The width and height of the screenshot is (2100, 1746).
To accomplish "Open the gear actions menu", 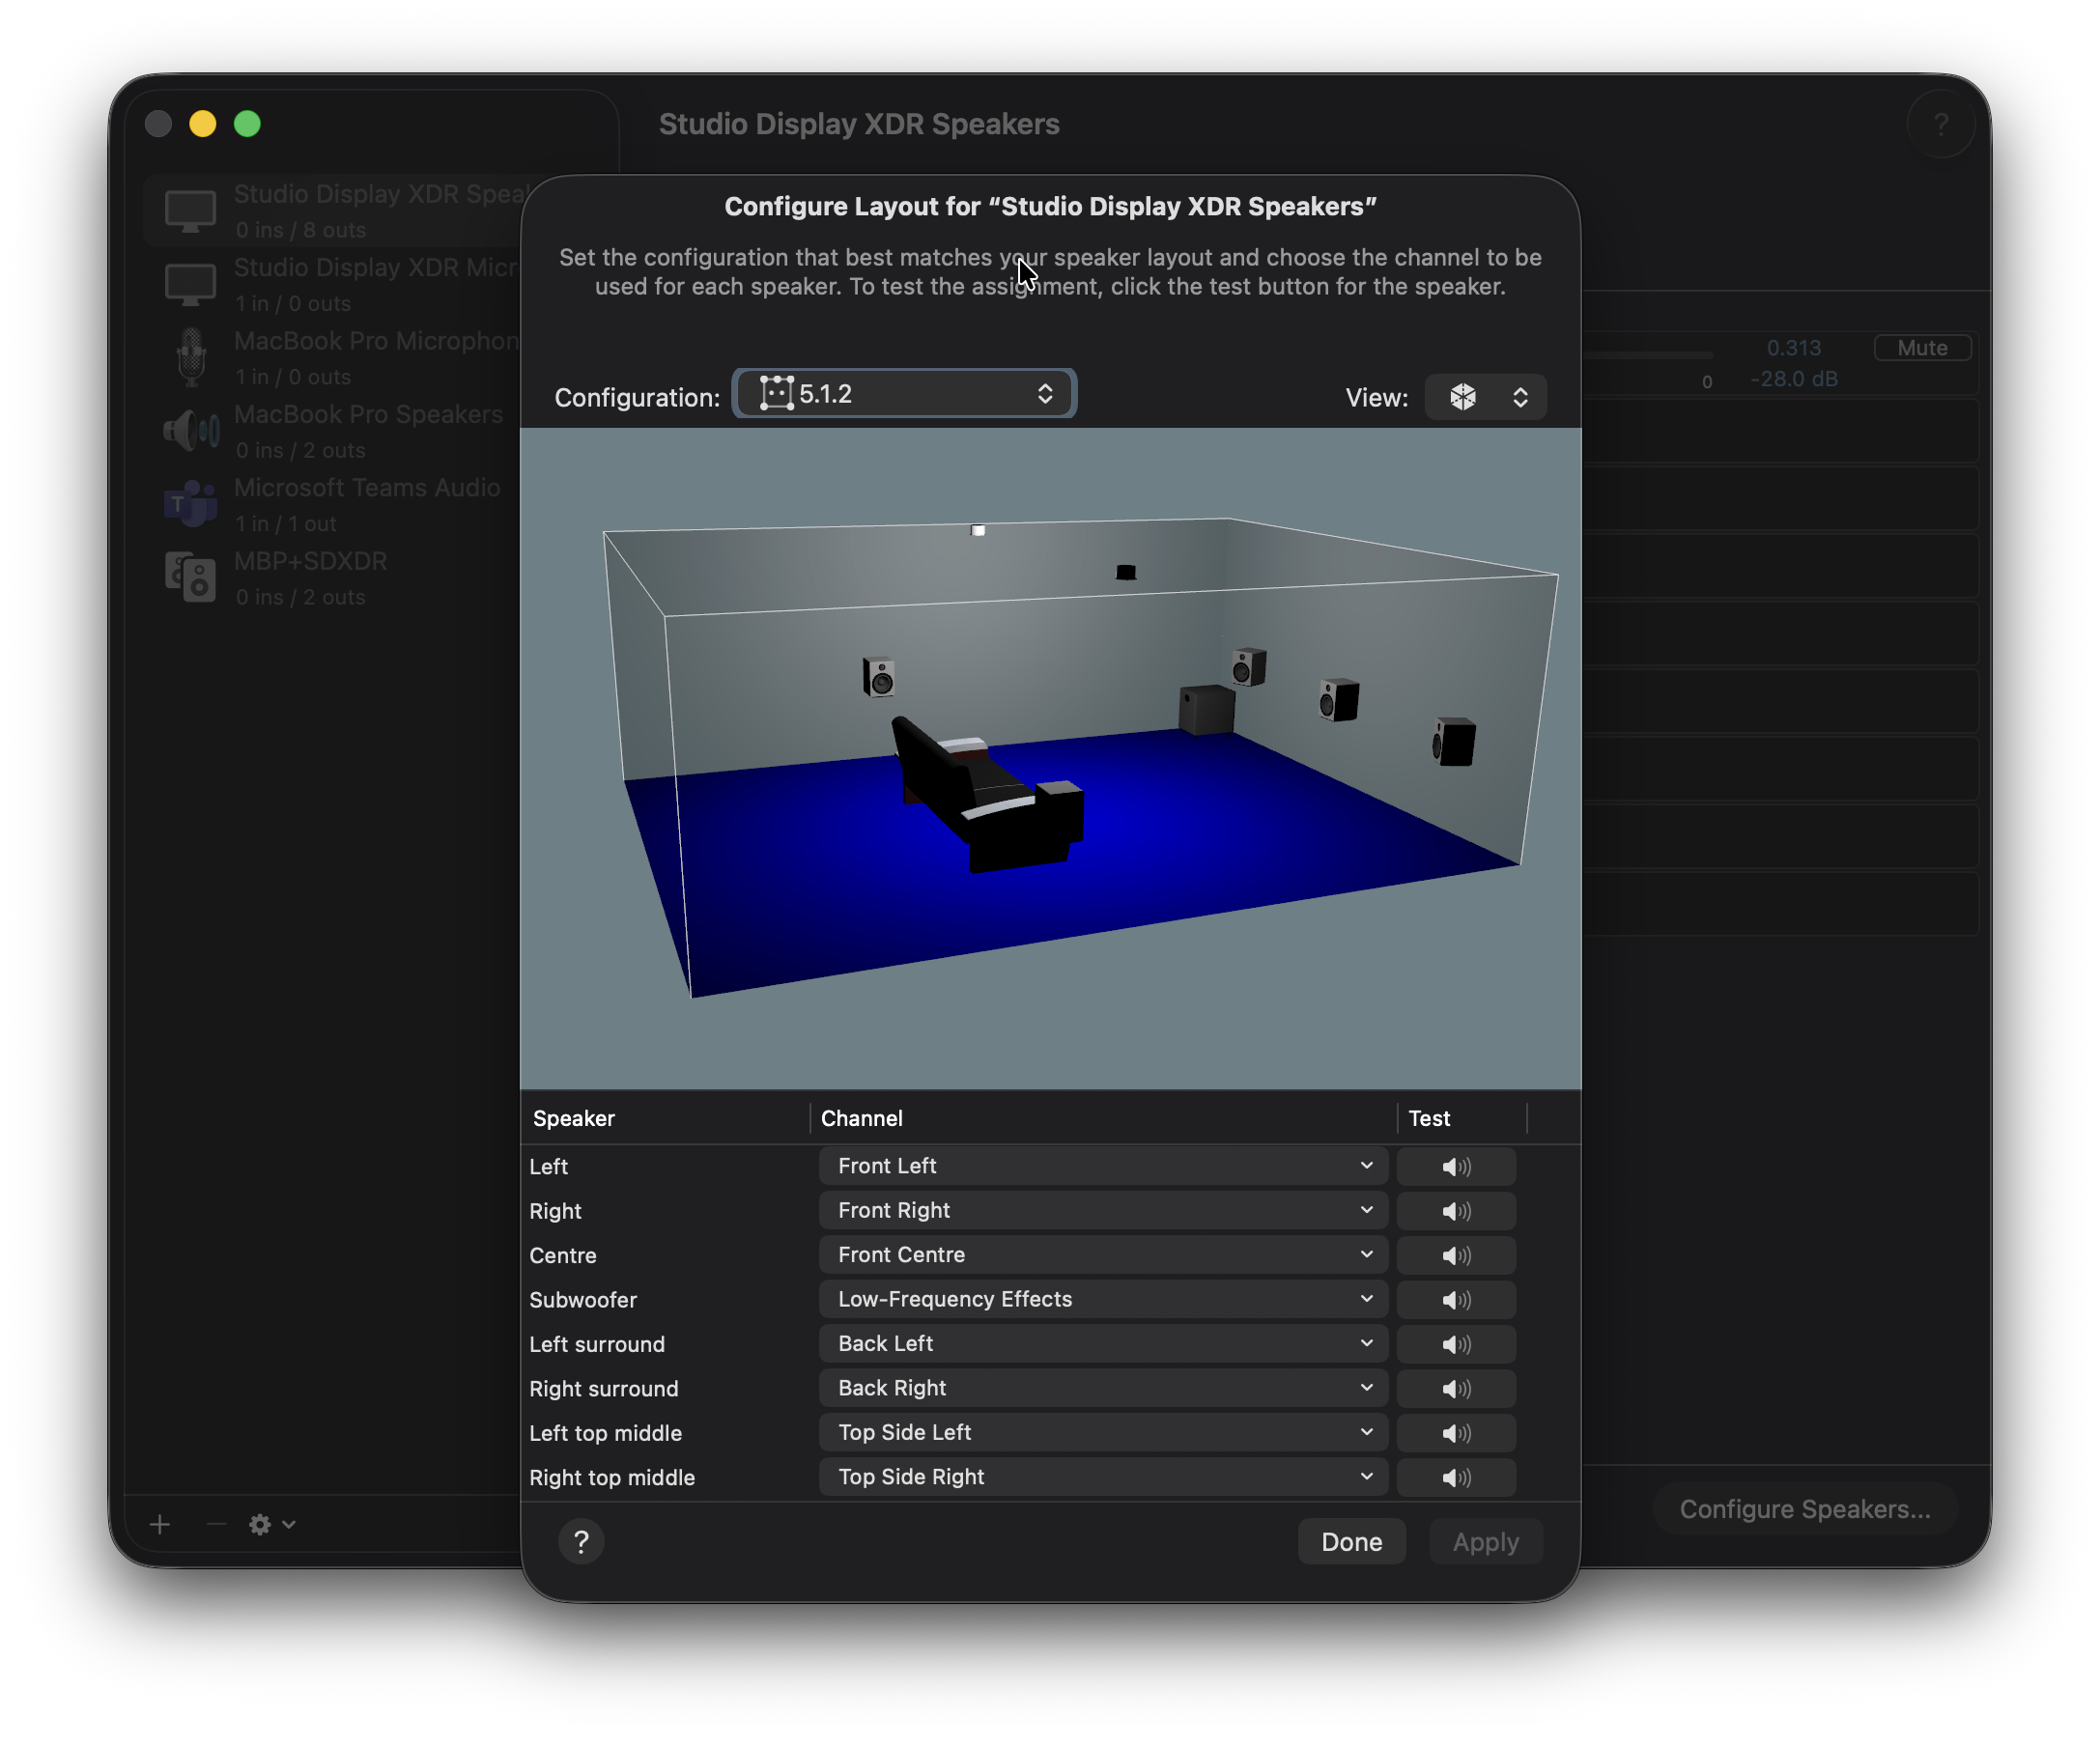I will point(272,1524).
